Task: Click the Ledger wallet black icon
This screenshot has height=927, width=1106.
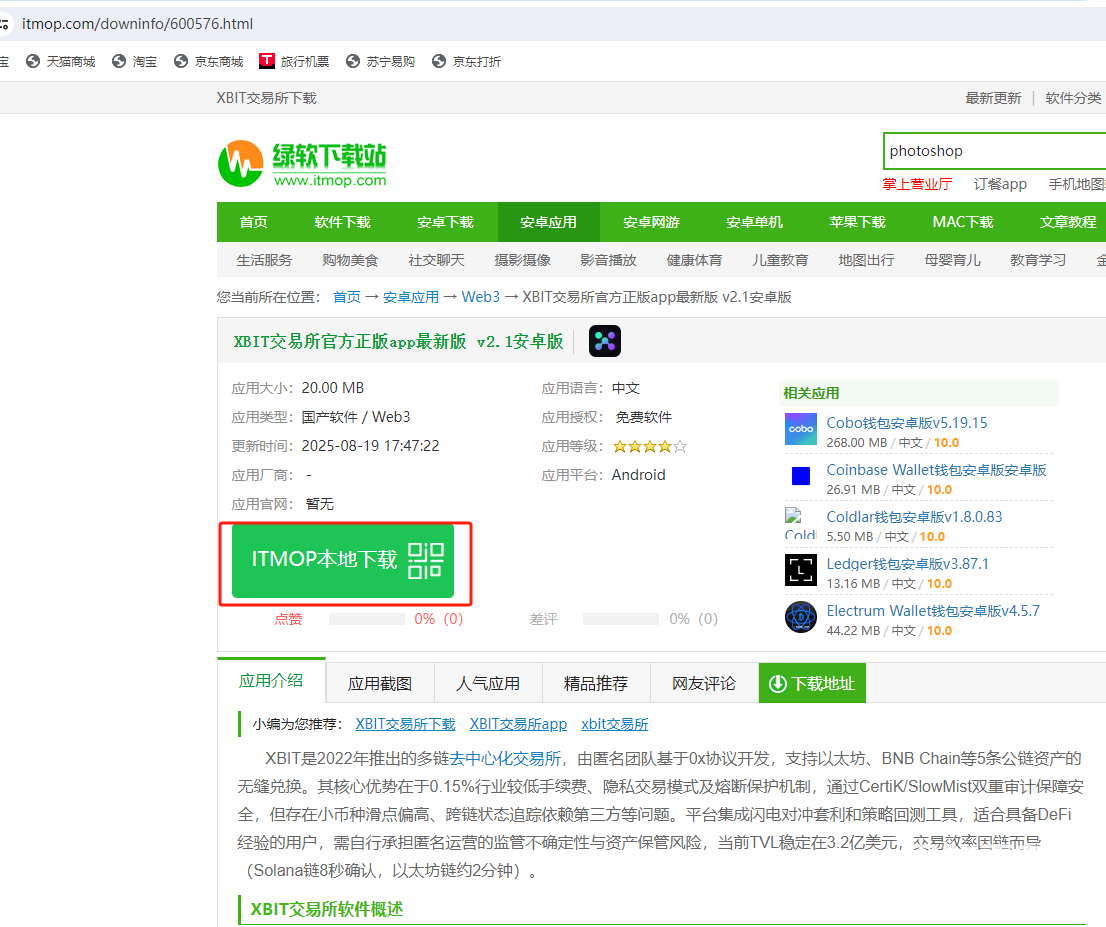Action: point(800,570)
